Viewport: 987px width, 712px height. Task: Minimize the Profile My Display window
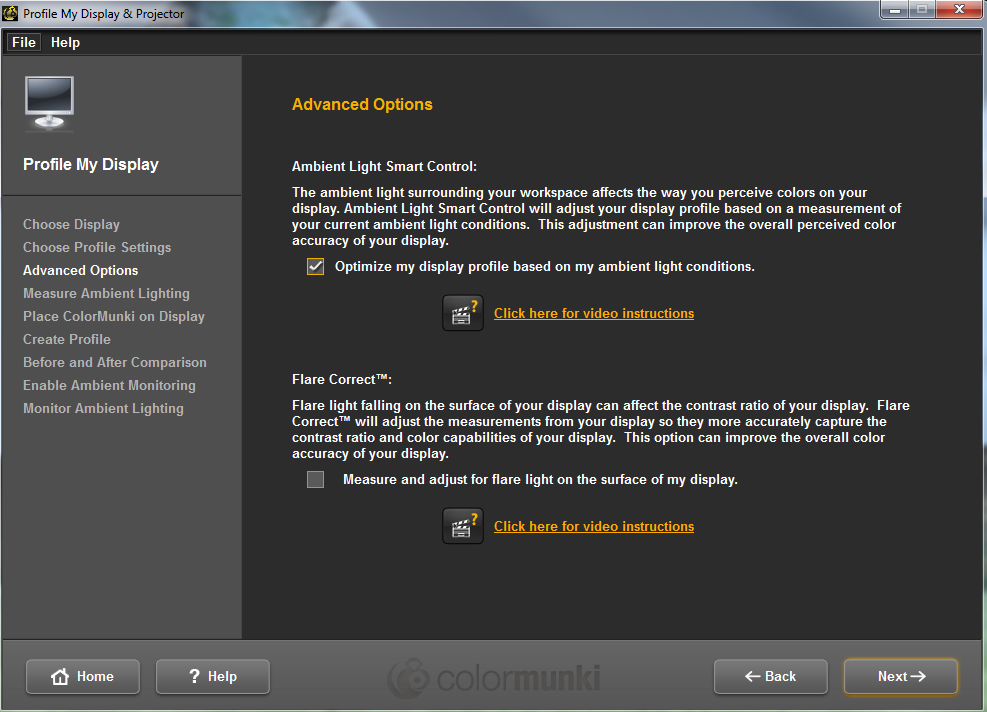(894, 9)
